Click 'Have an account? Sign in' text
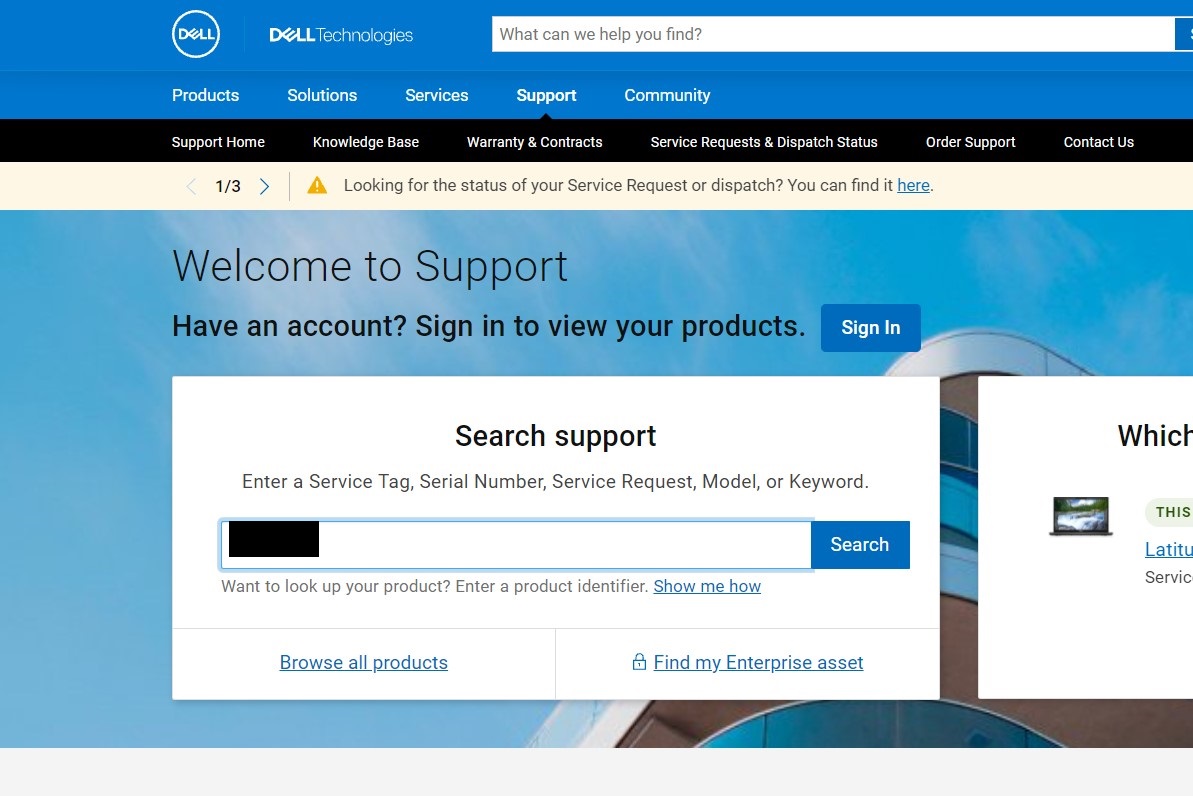 point(488,326)
